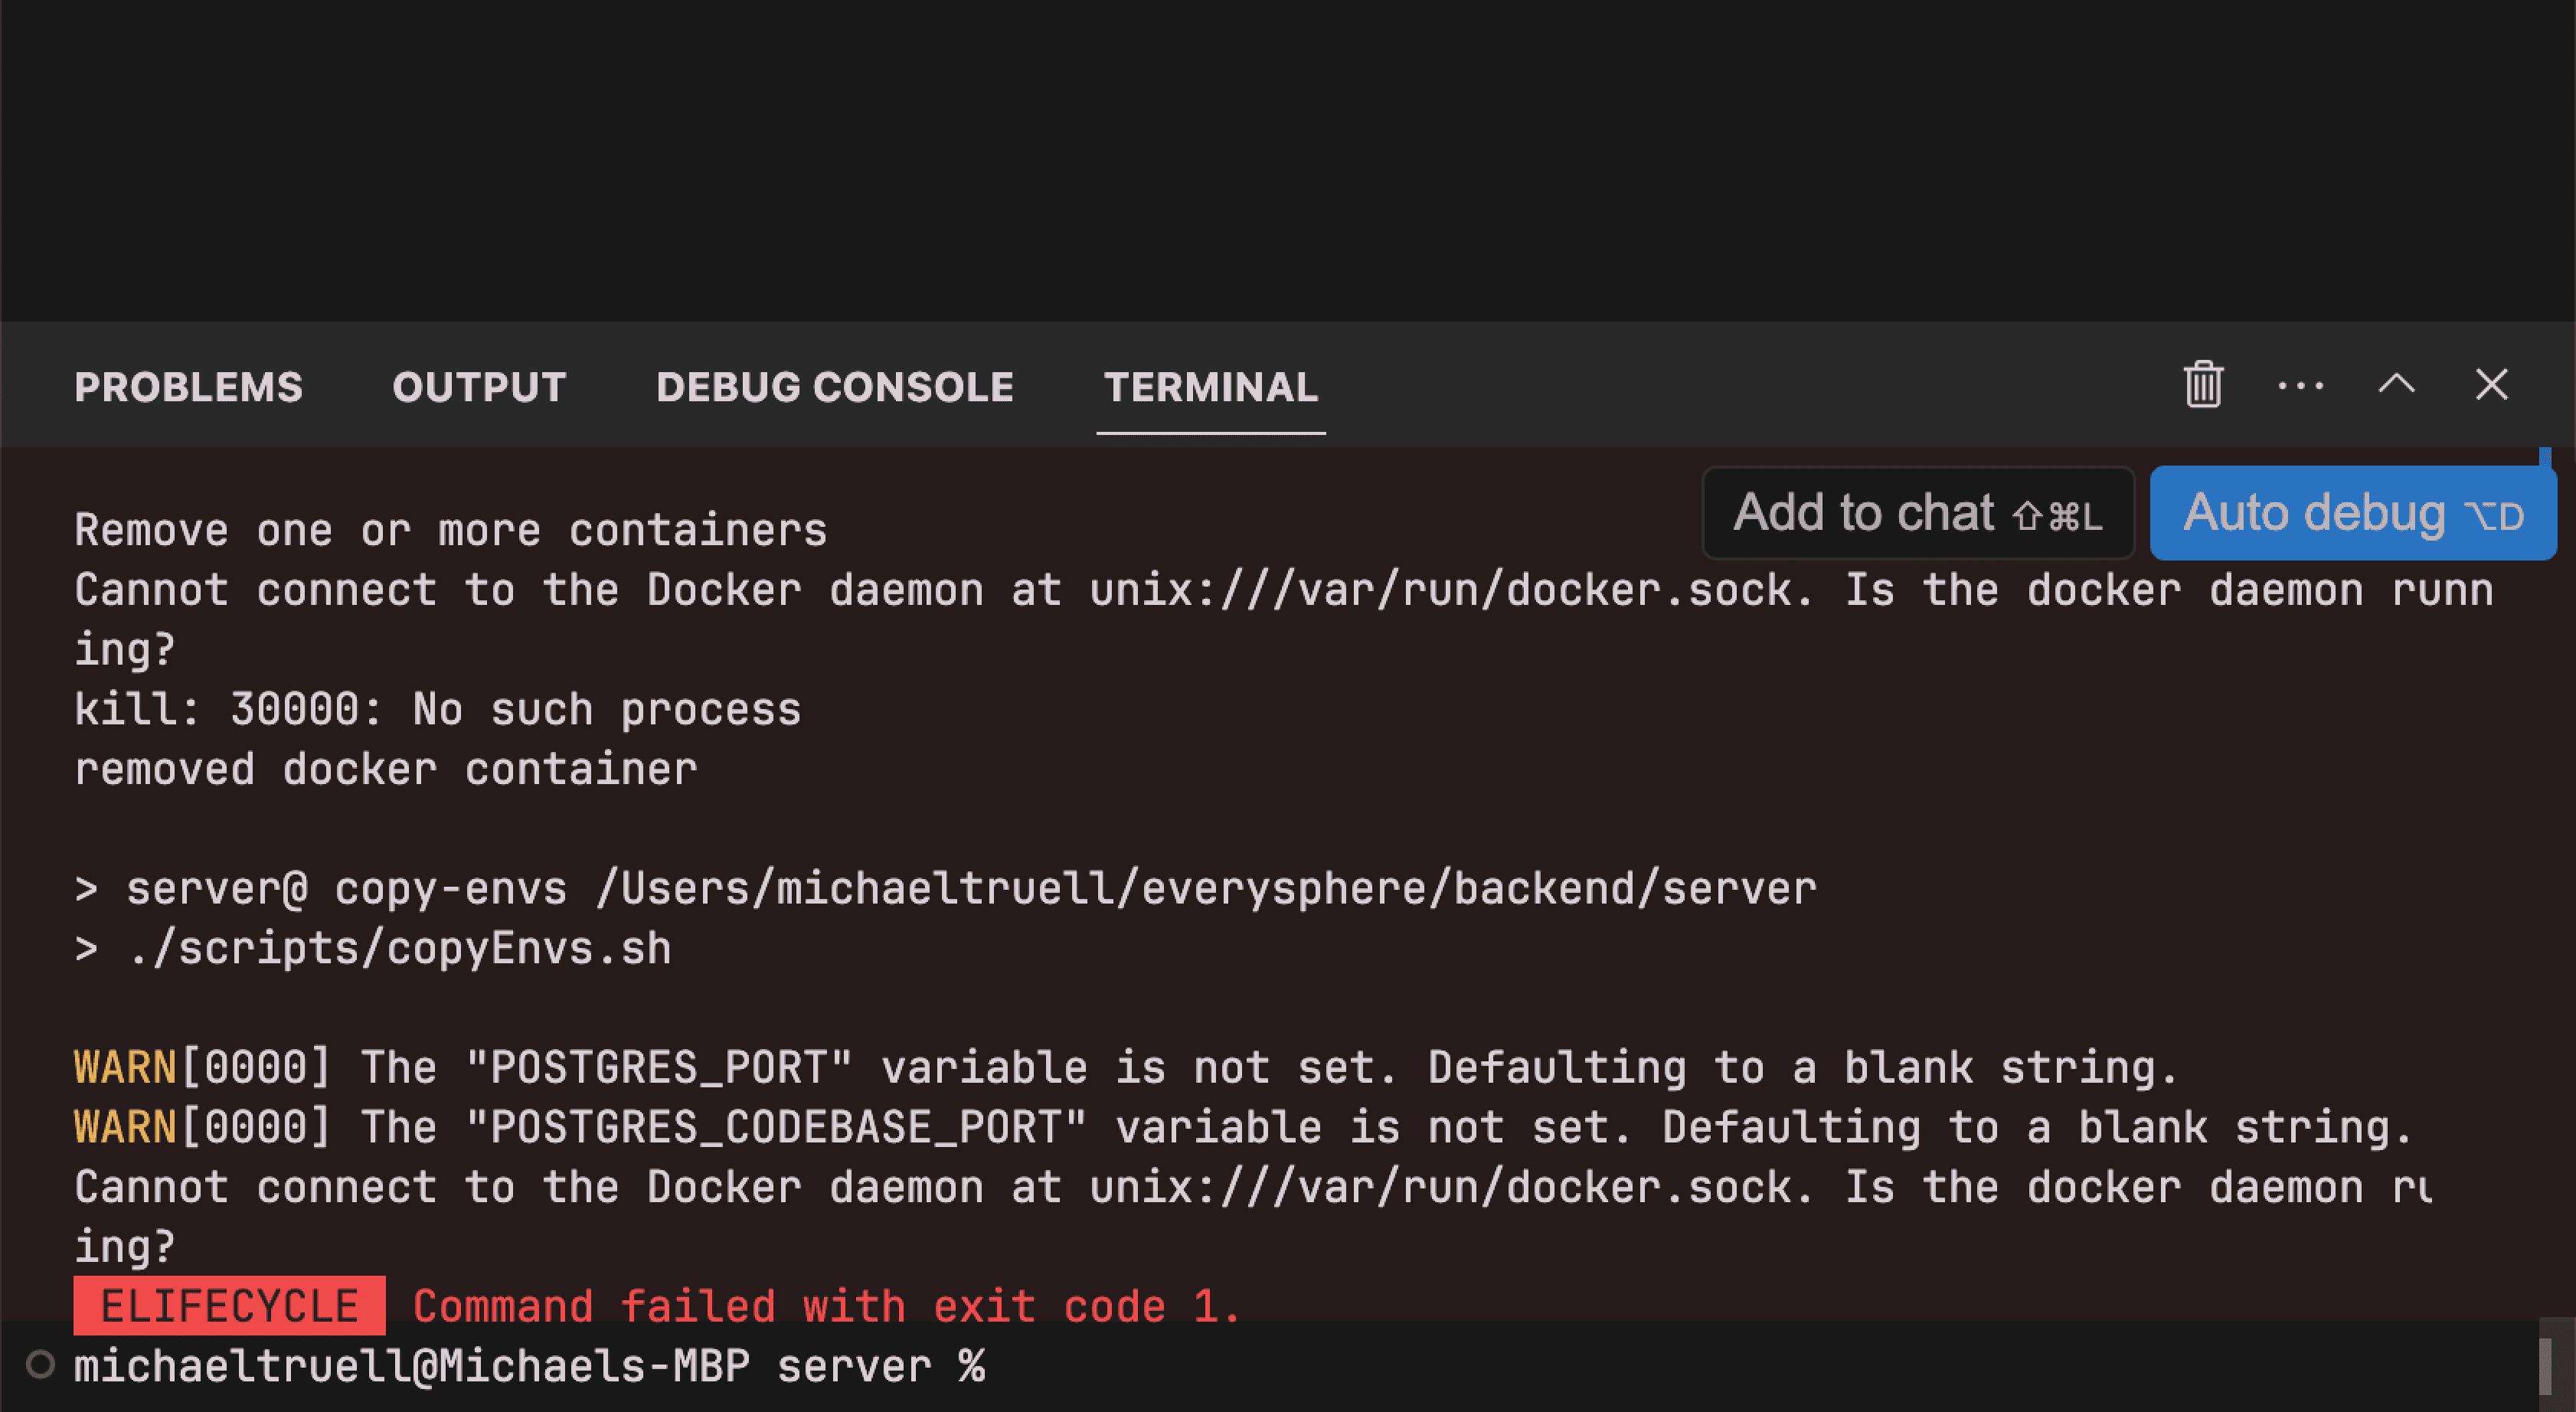This screenshot has height=1412, width=2576.
Task: Click the maximize panel up chevron
Action: (2398, 384)
